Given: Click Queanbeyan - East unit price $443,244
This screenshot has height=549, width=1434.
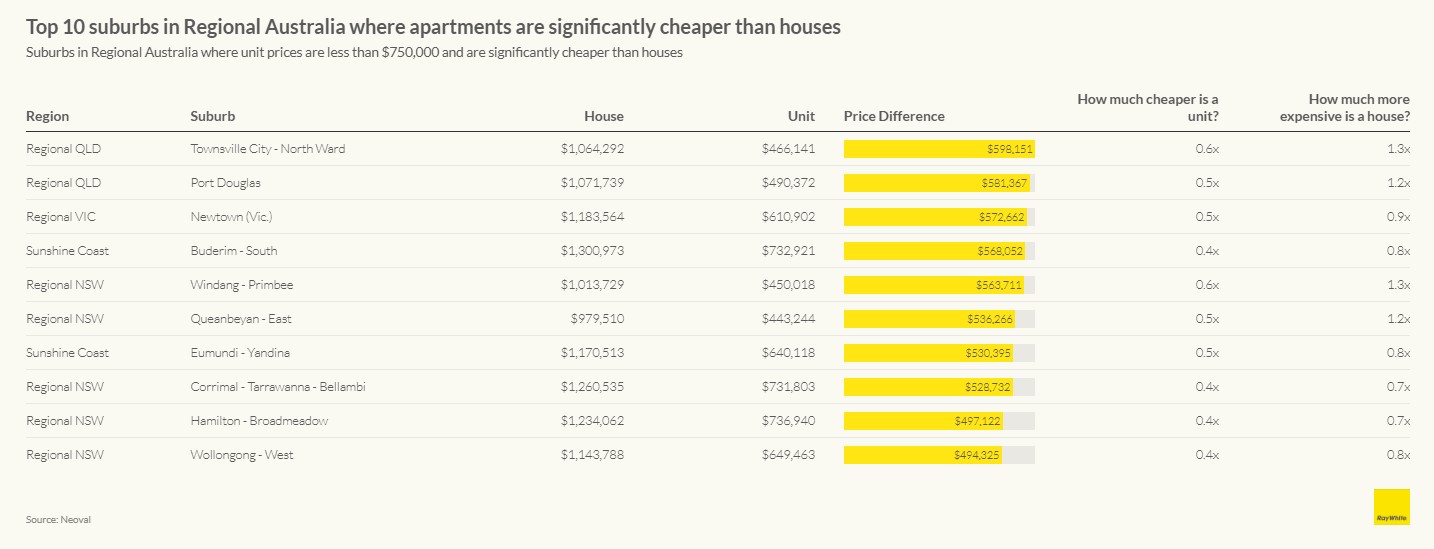Looking at the screenshot, I should pos(788,319).
